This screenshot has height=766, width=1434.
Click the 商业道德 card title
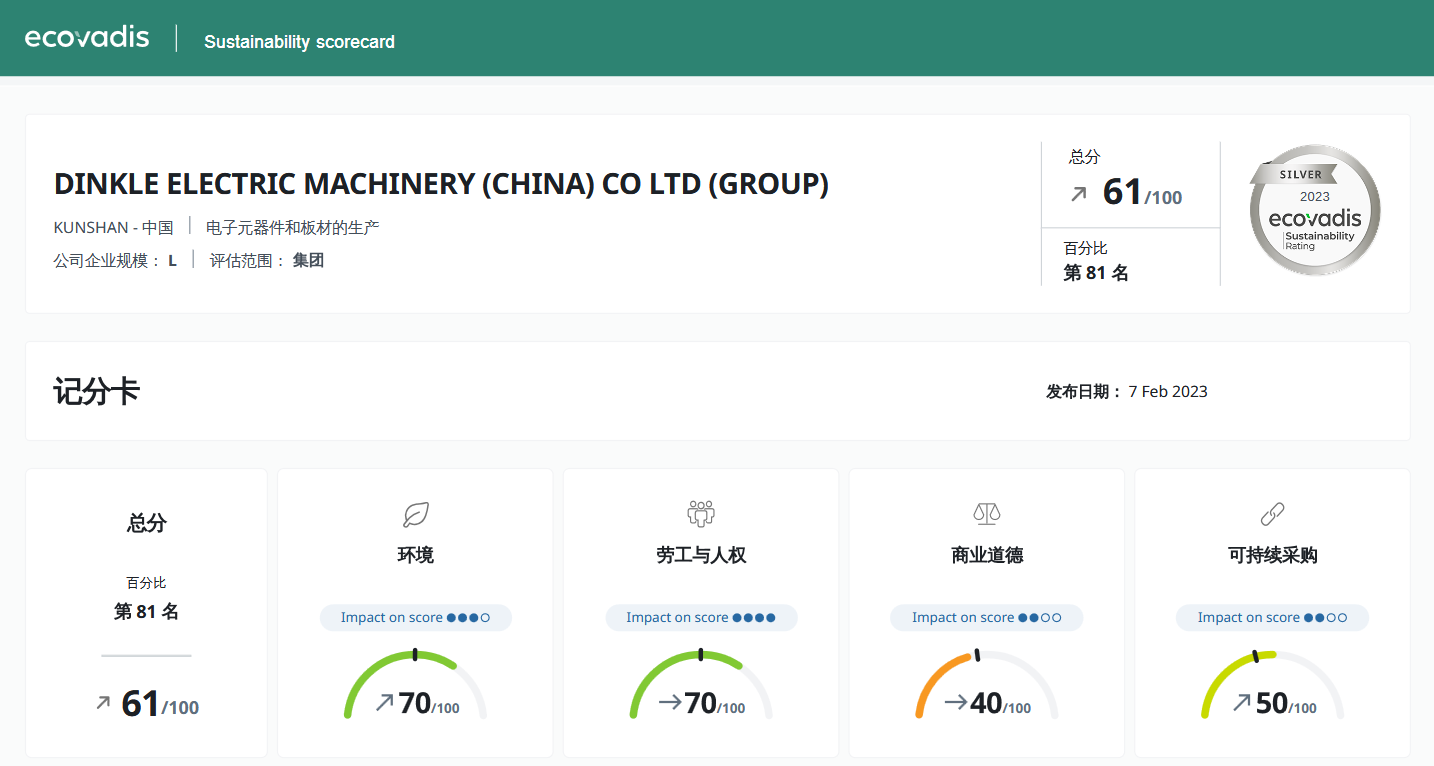[x=987, y=555]
